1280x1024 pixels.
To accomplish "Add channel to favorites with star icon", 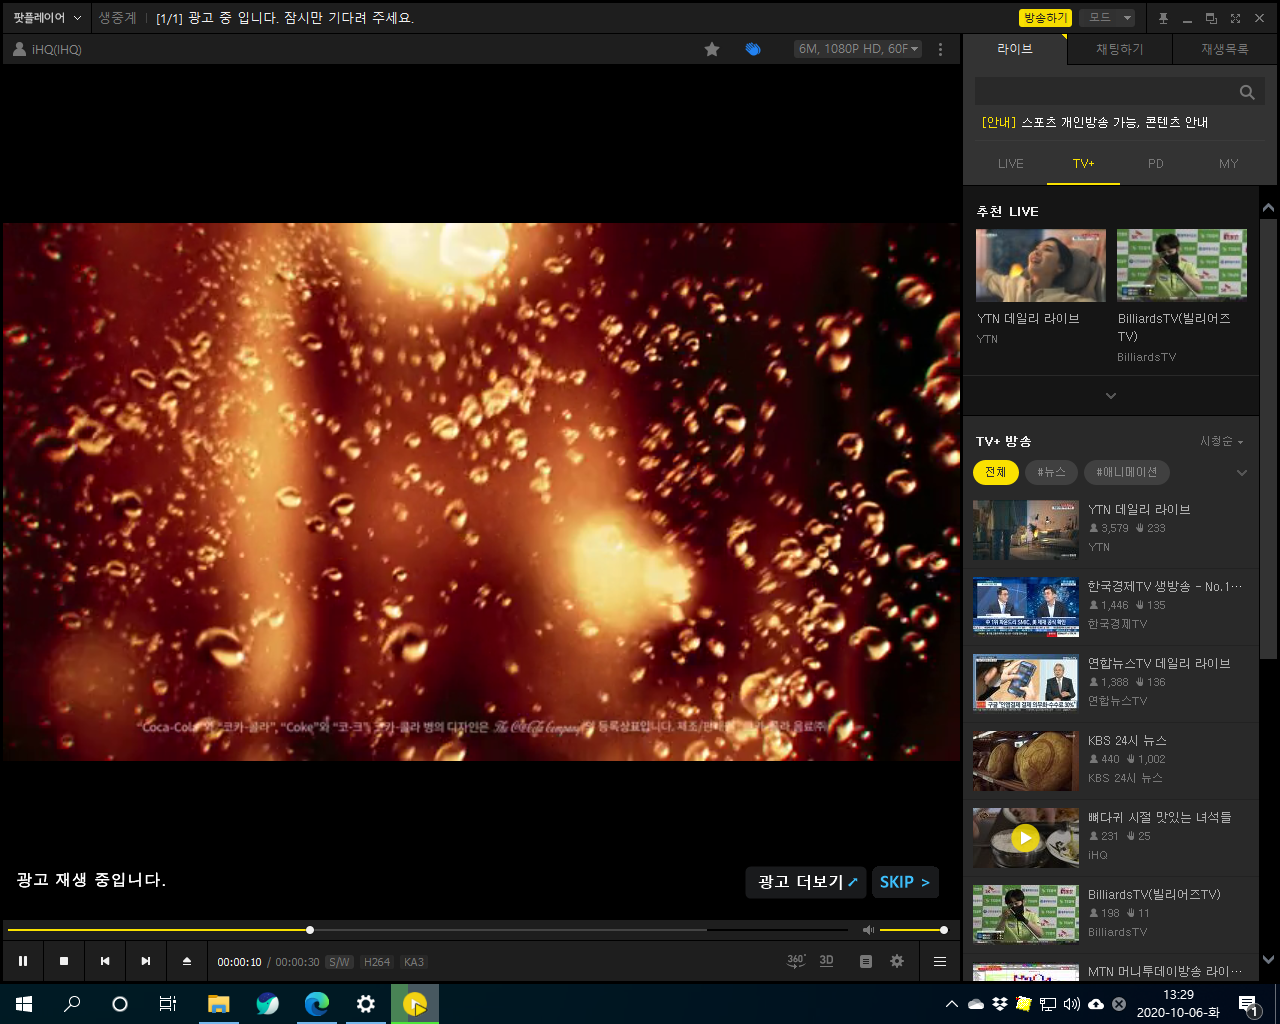I will 712,49.
